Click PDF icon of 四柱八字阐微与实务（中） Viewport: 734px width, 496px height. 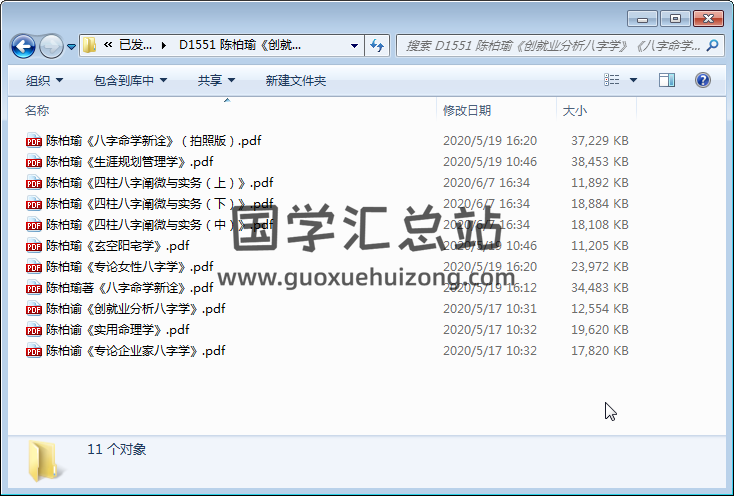point(34,225)
